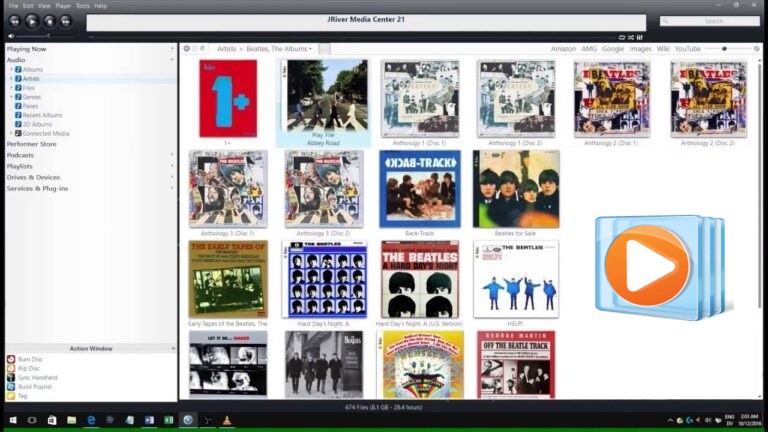Select the red '1+' album cover
This screenshot has height=432, width=768.
(x=228, y=98)
